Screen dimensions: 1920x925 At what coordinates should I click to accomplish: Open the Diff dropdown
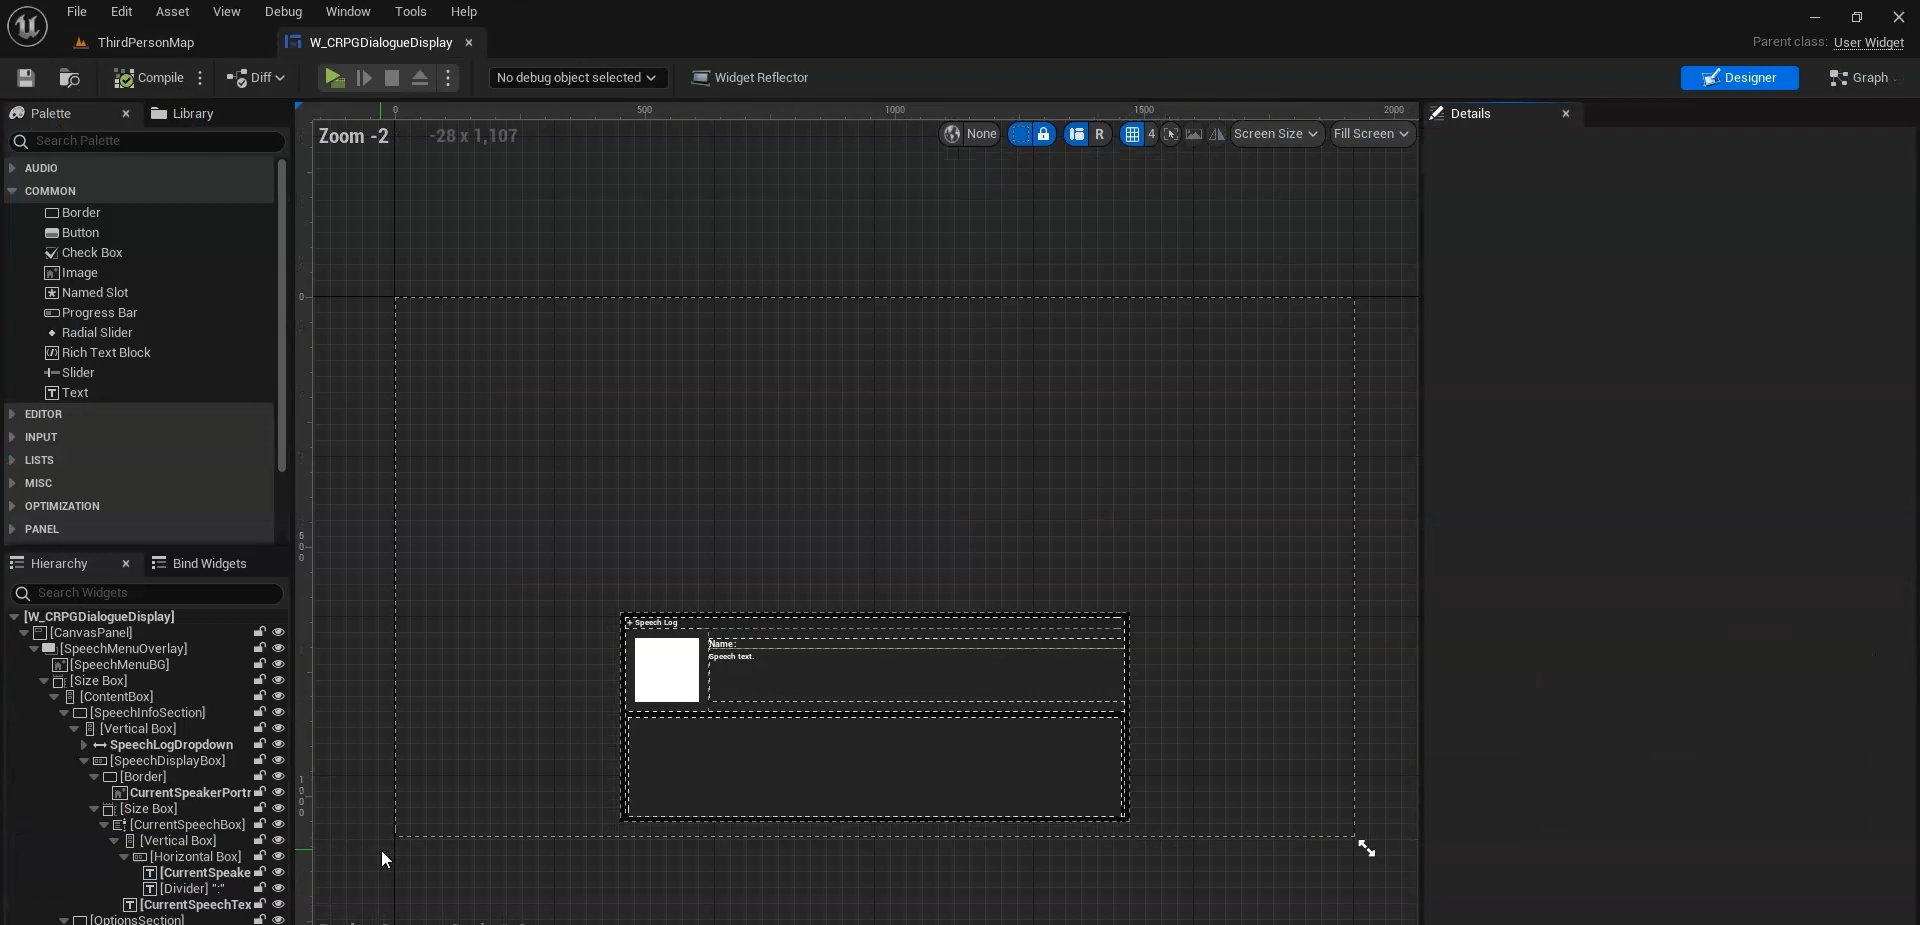tap(255, 78)
